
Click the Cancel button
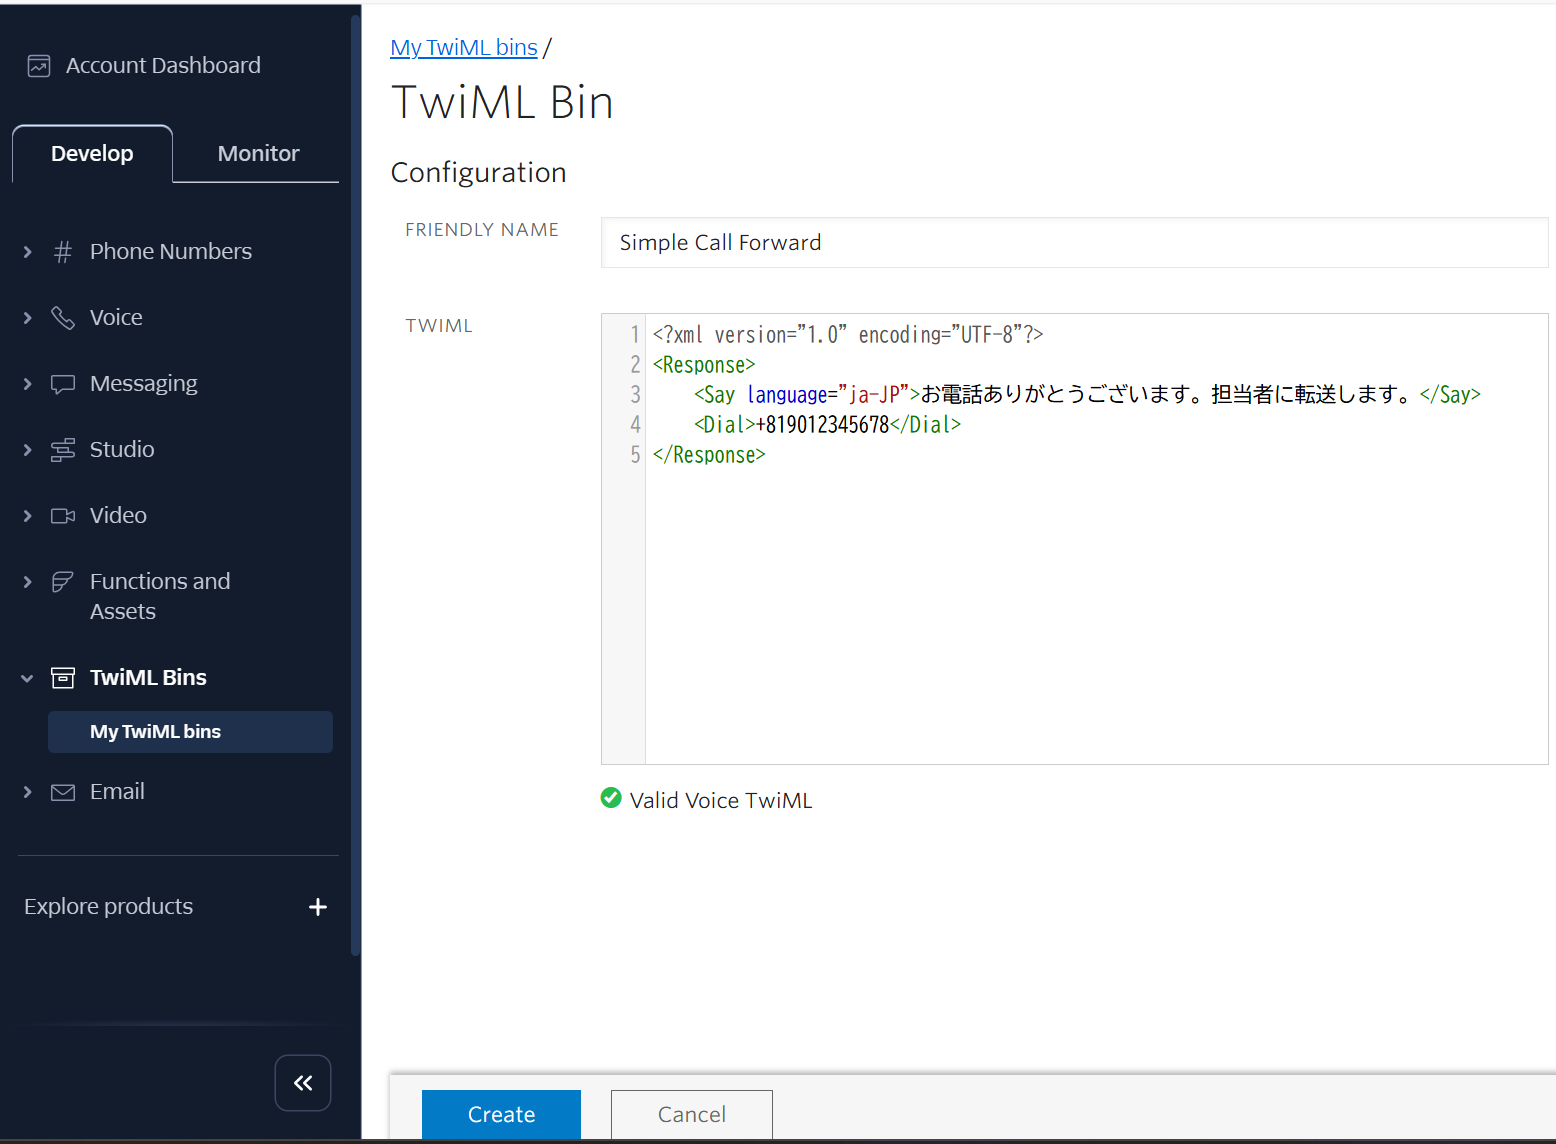click(691, 1114)
